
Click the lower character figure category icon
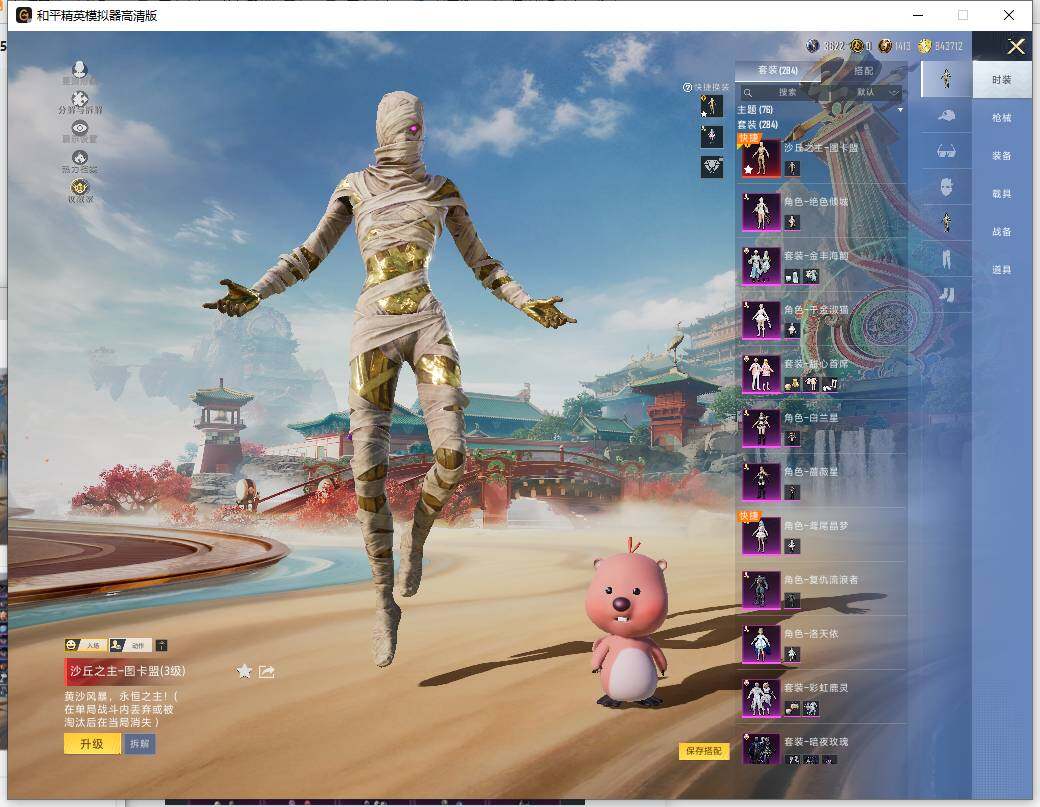coord(946,222)
